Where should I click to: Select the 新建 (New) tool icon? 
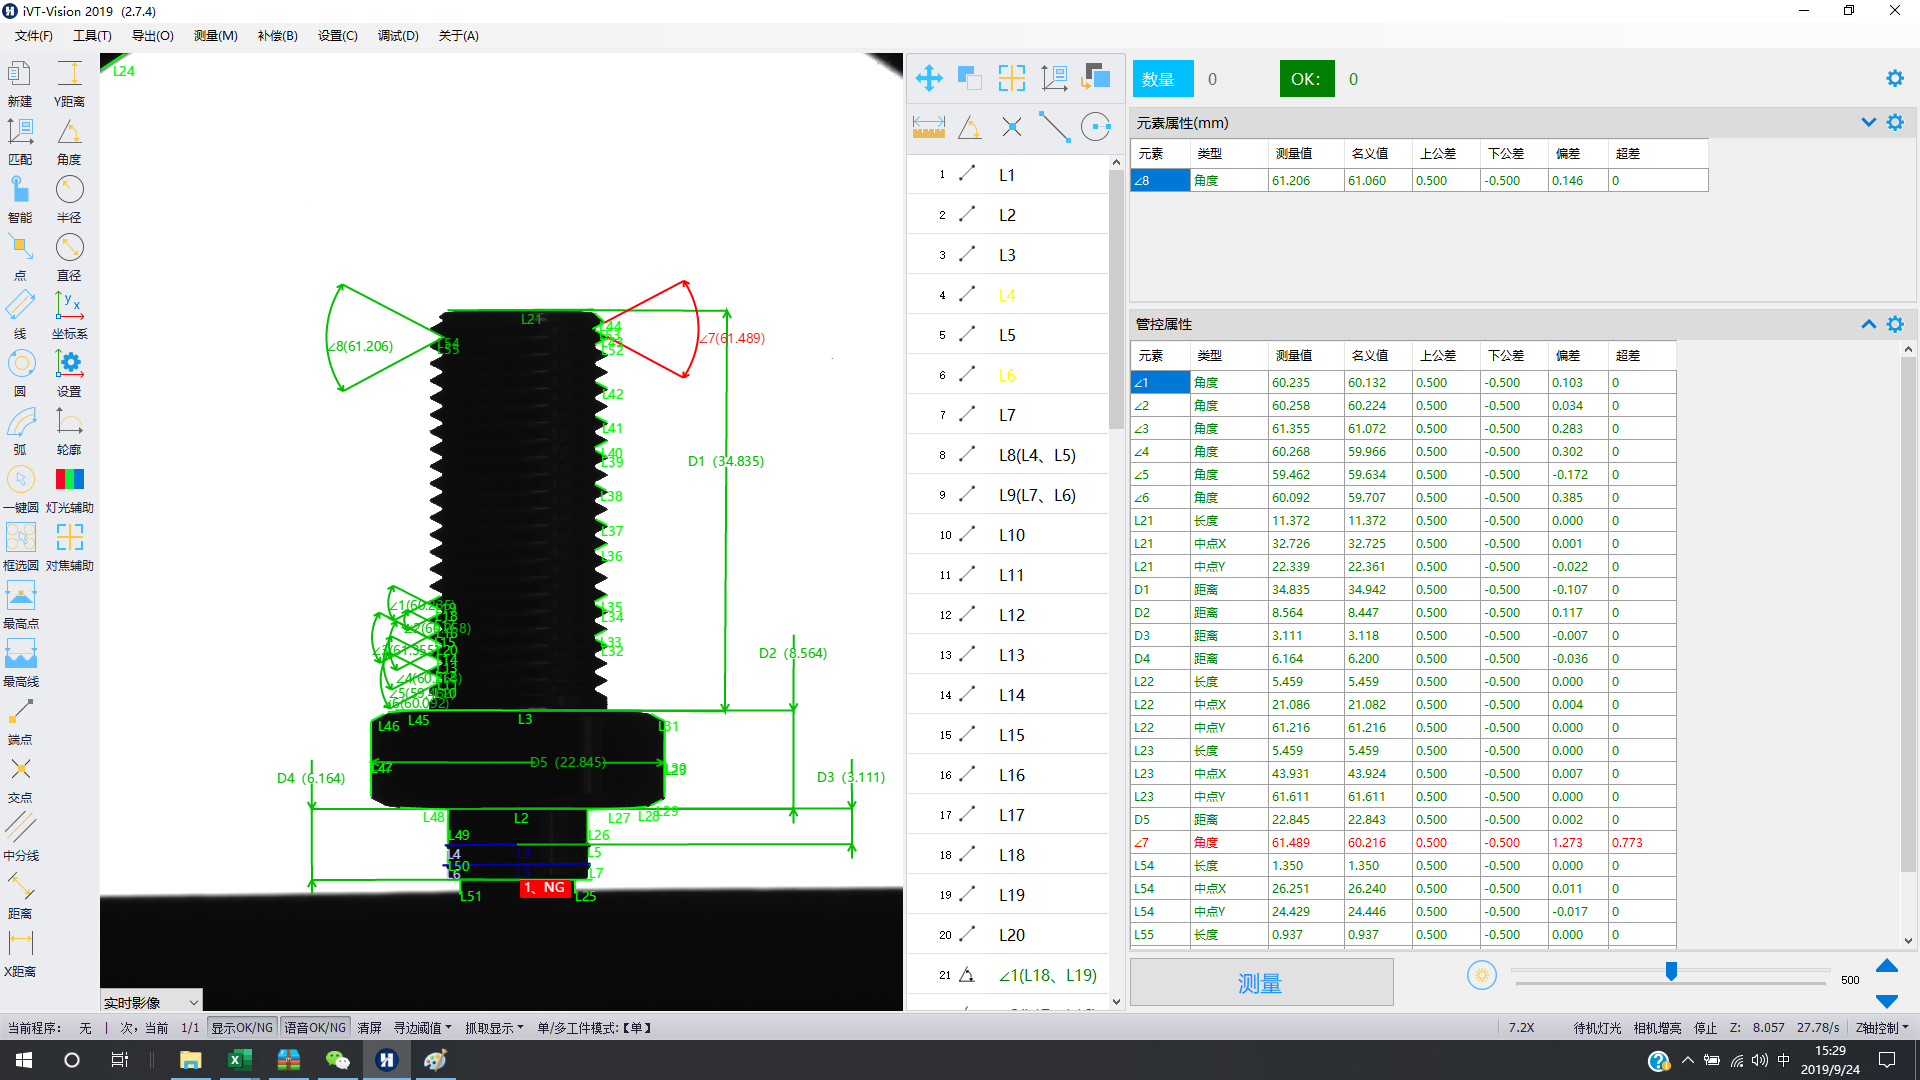pyautogui.click(x=20, y=74)
